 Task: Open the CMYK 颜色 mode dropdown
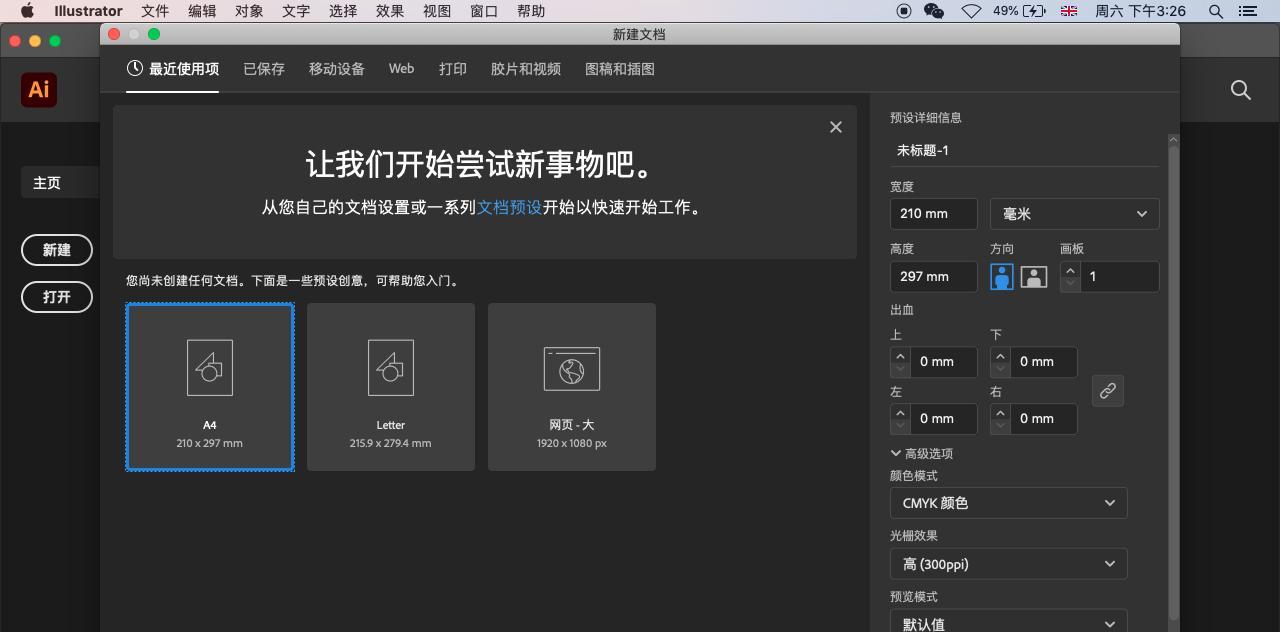(x=1009, y=503)
